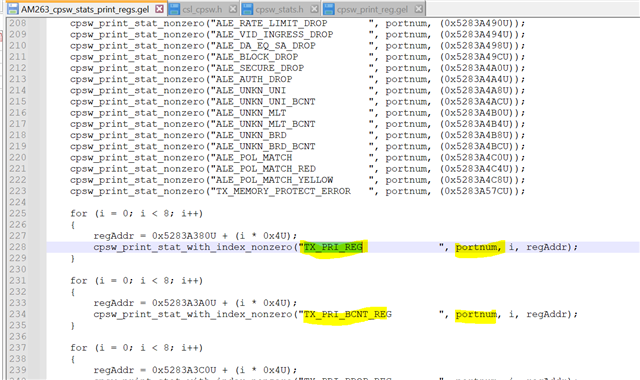The width and height of the screenshot is (640, 380).
Task: Click ALE_DA_EQ_SA_DROP text
Action: 265,46
